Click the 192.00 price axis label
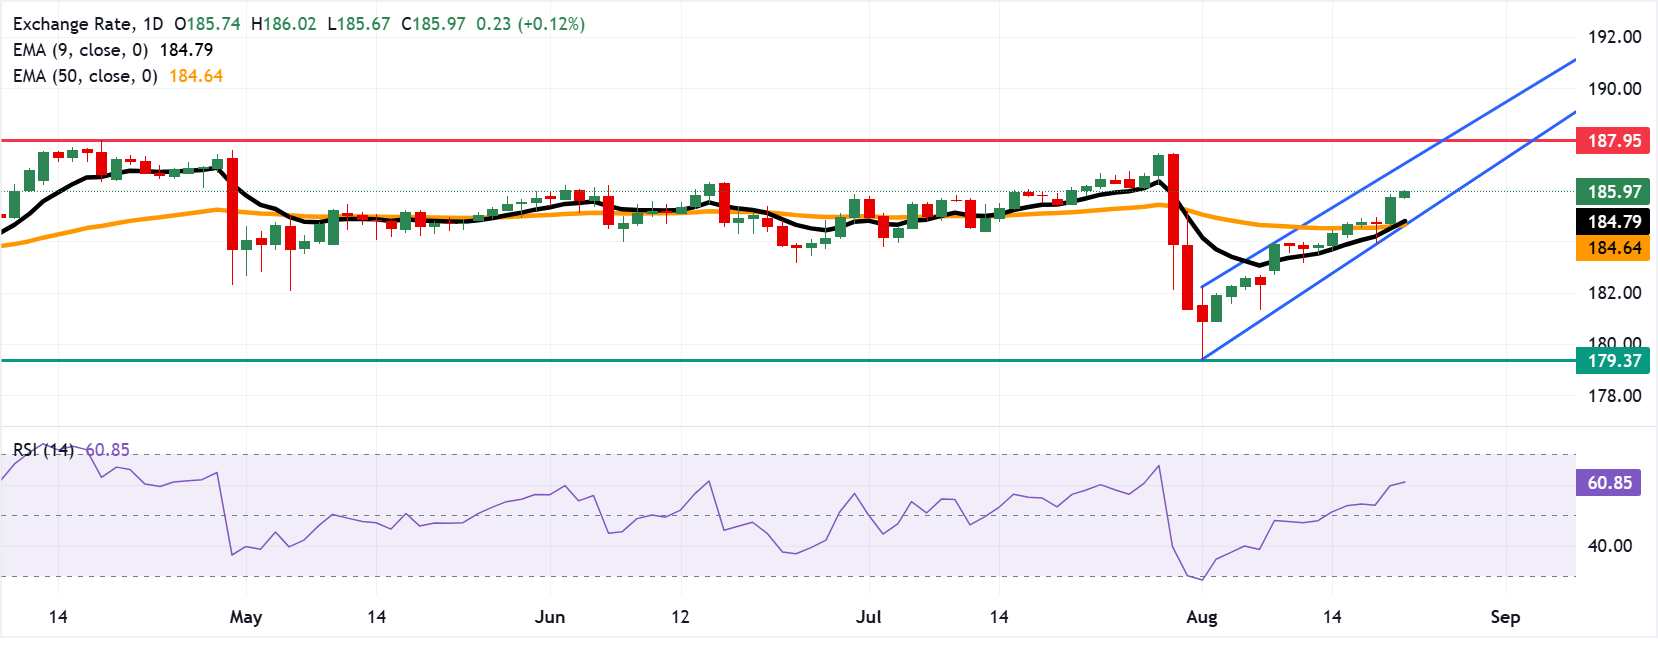The width and height of the screenshot is (1658, 647). [1615, 37]
